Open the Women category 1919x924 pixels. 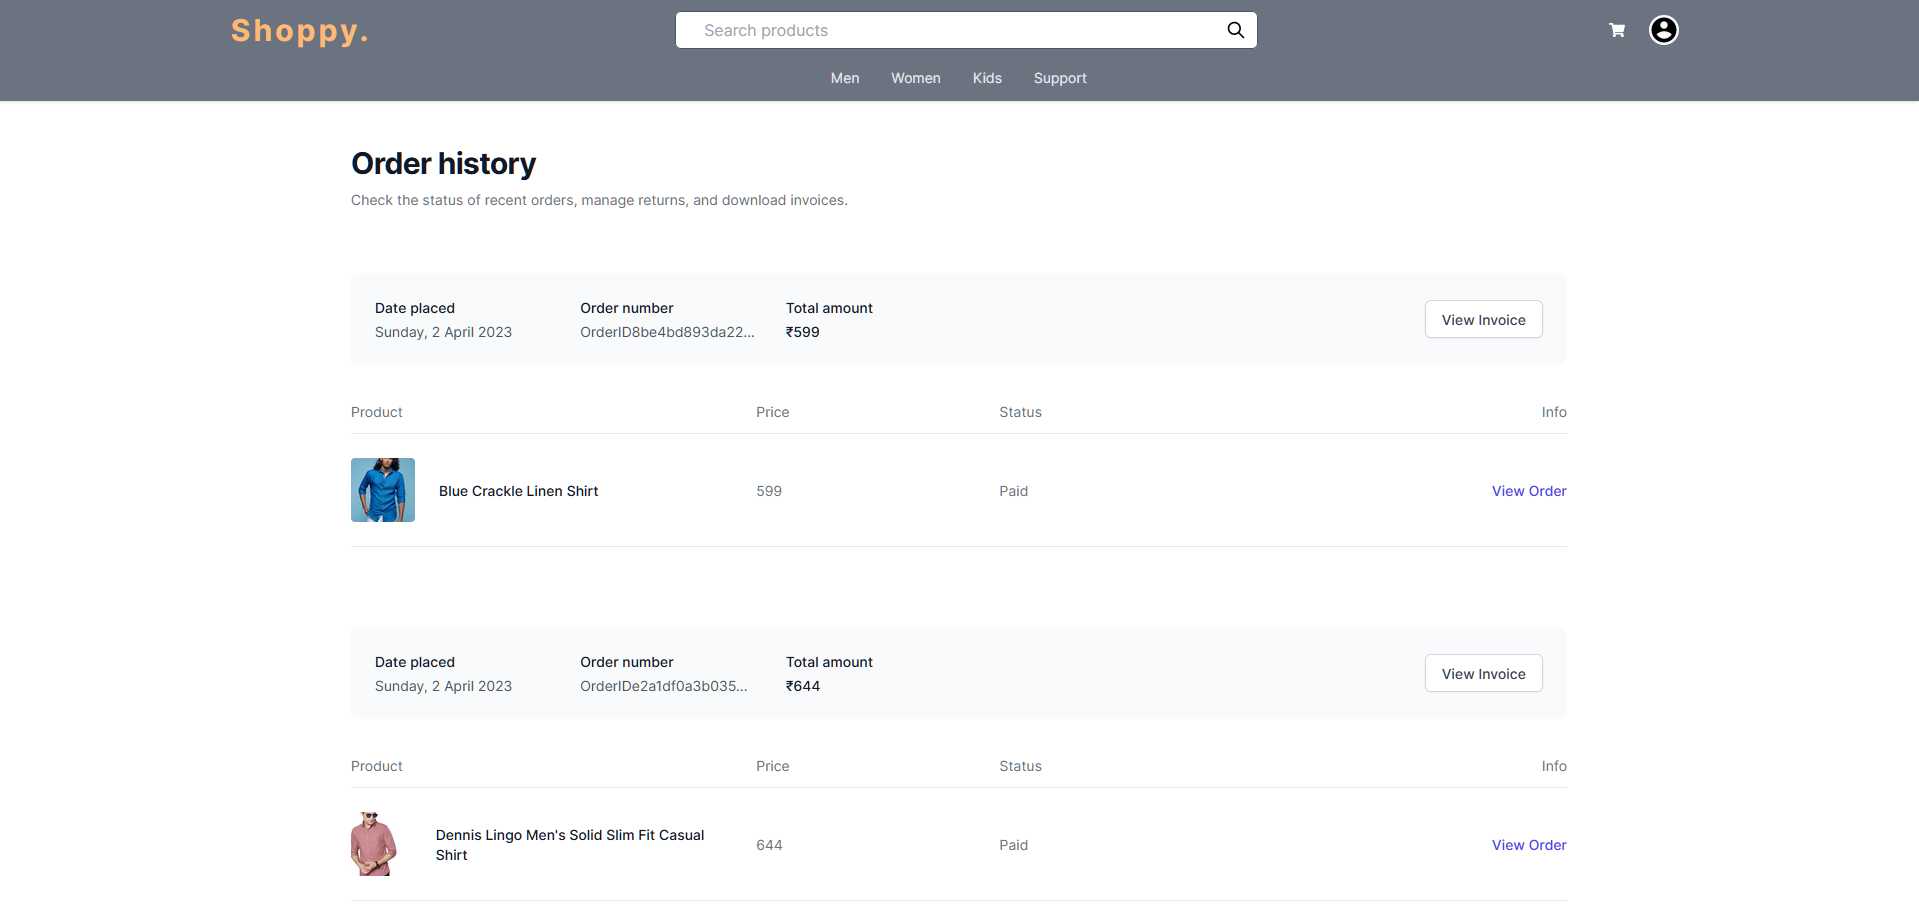(x=915, y=78)
